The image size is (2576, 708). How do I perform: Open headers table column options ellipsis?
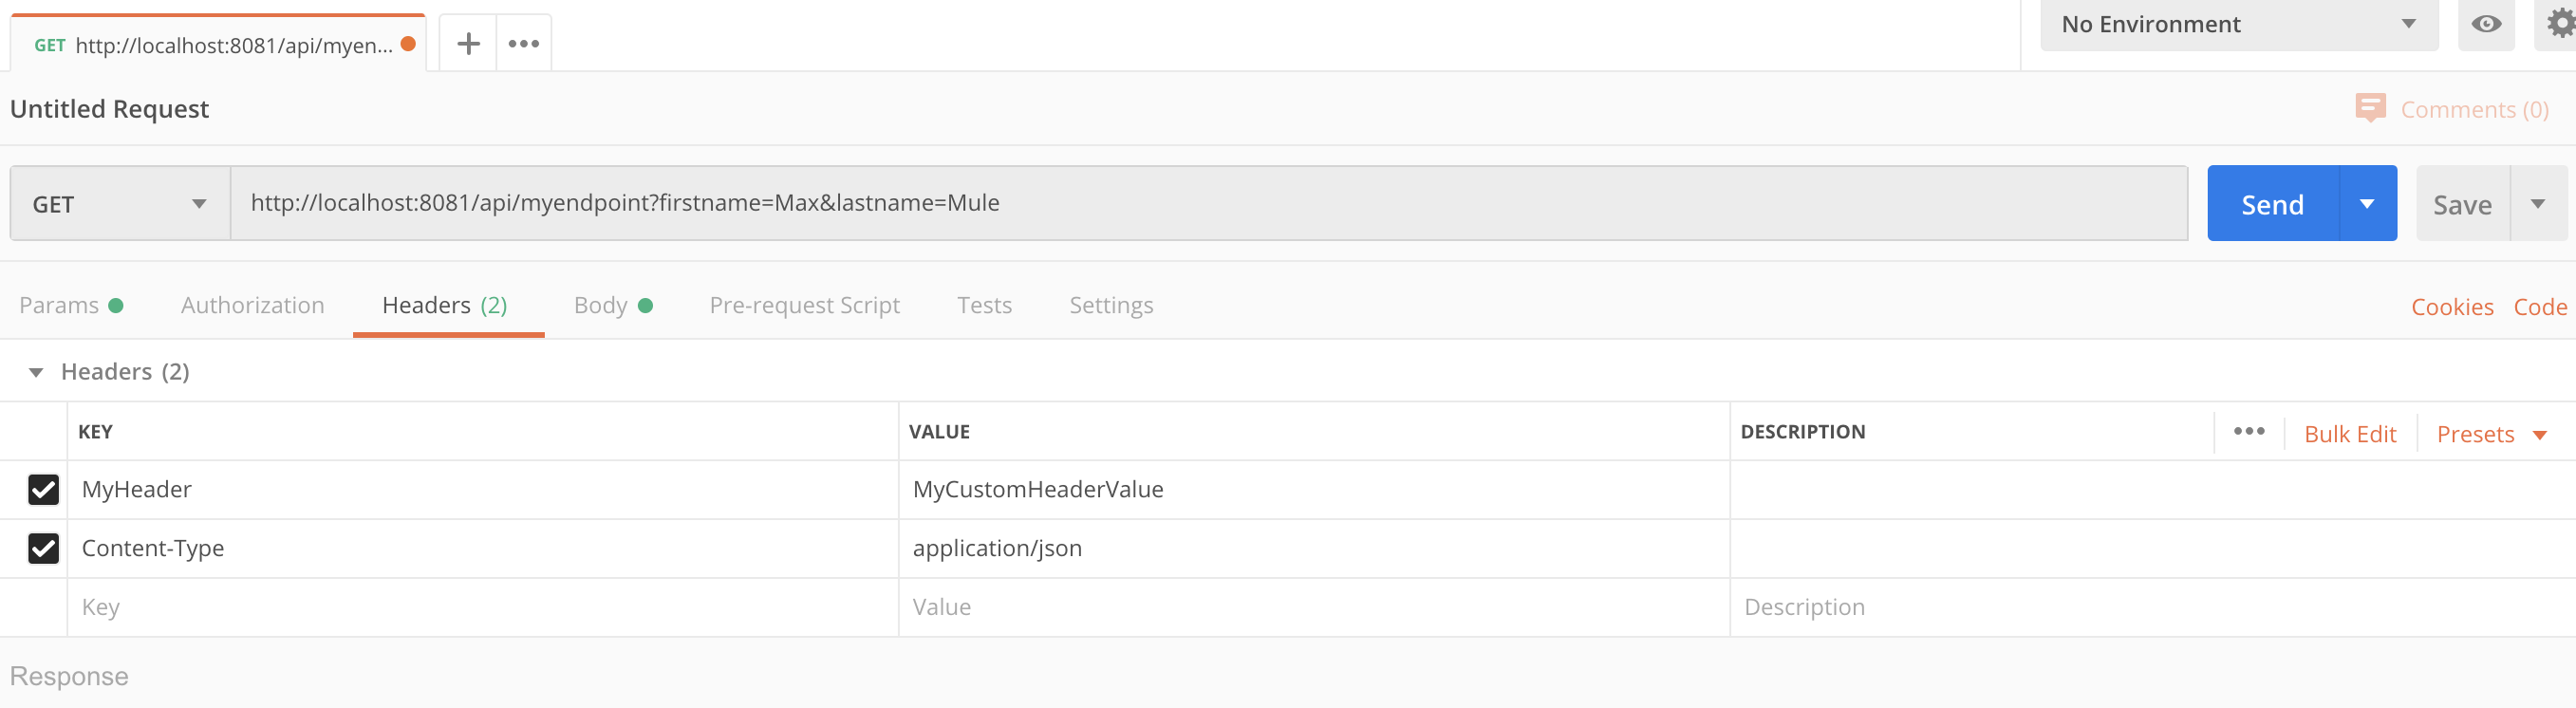click(x=2249, y=432)
